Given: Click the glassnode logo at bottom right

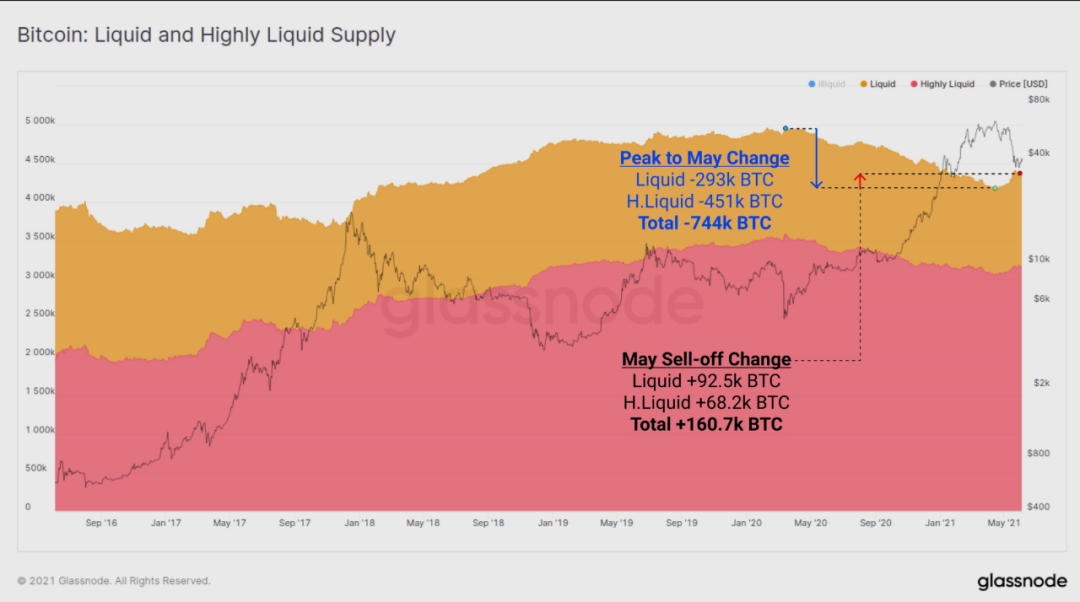Looking at the screenshot, I should (1022, 581).
